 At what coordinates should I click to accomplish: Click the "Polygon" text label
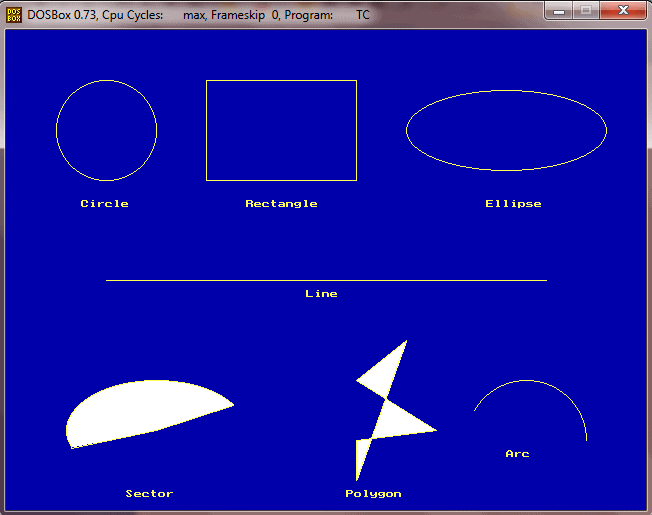(x=373, y=494)
